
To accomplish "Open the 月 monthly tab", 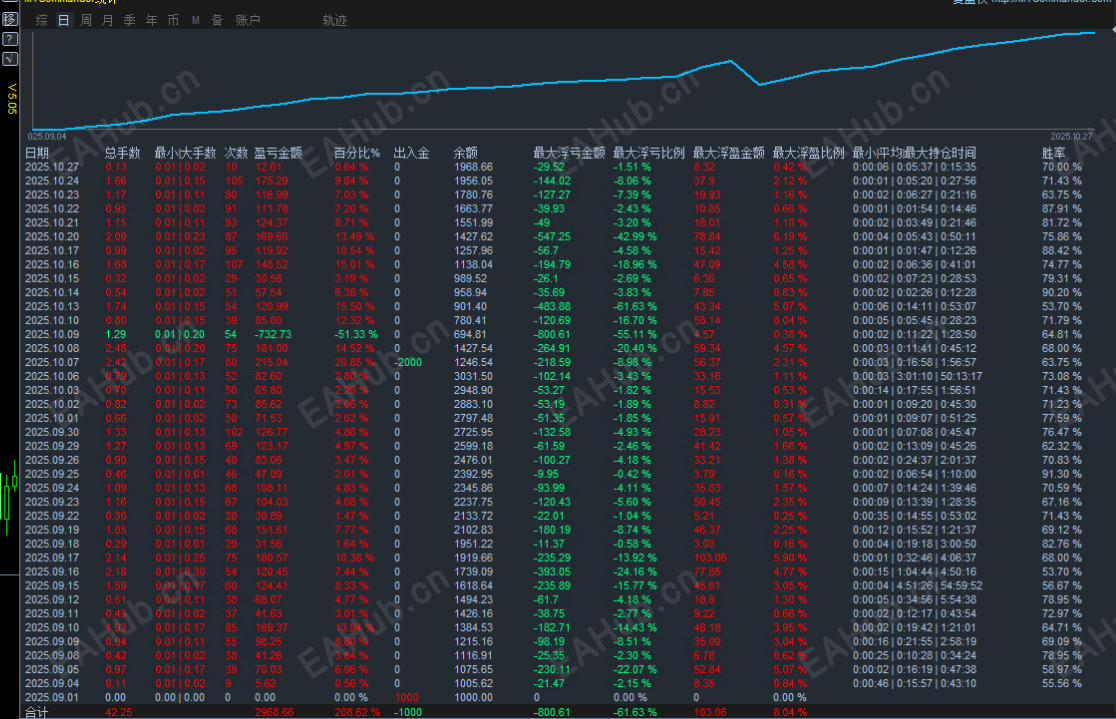I will 107,20.
